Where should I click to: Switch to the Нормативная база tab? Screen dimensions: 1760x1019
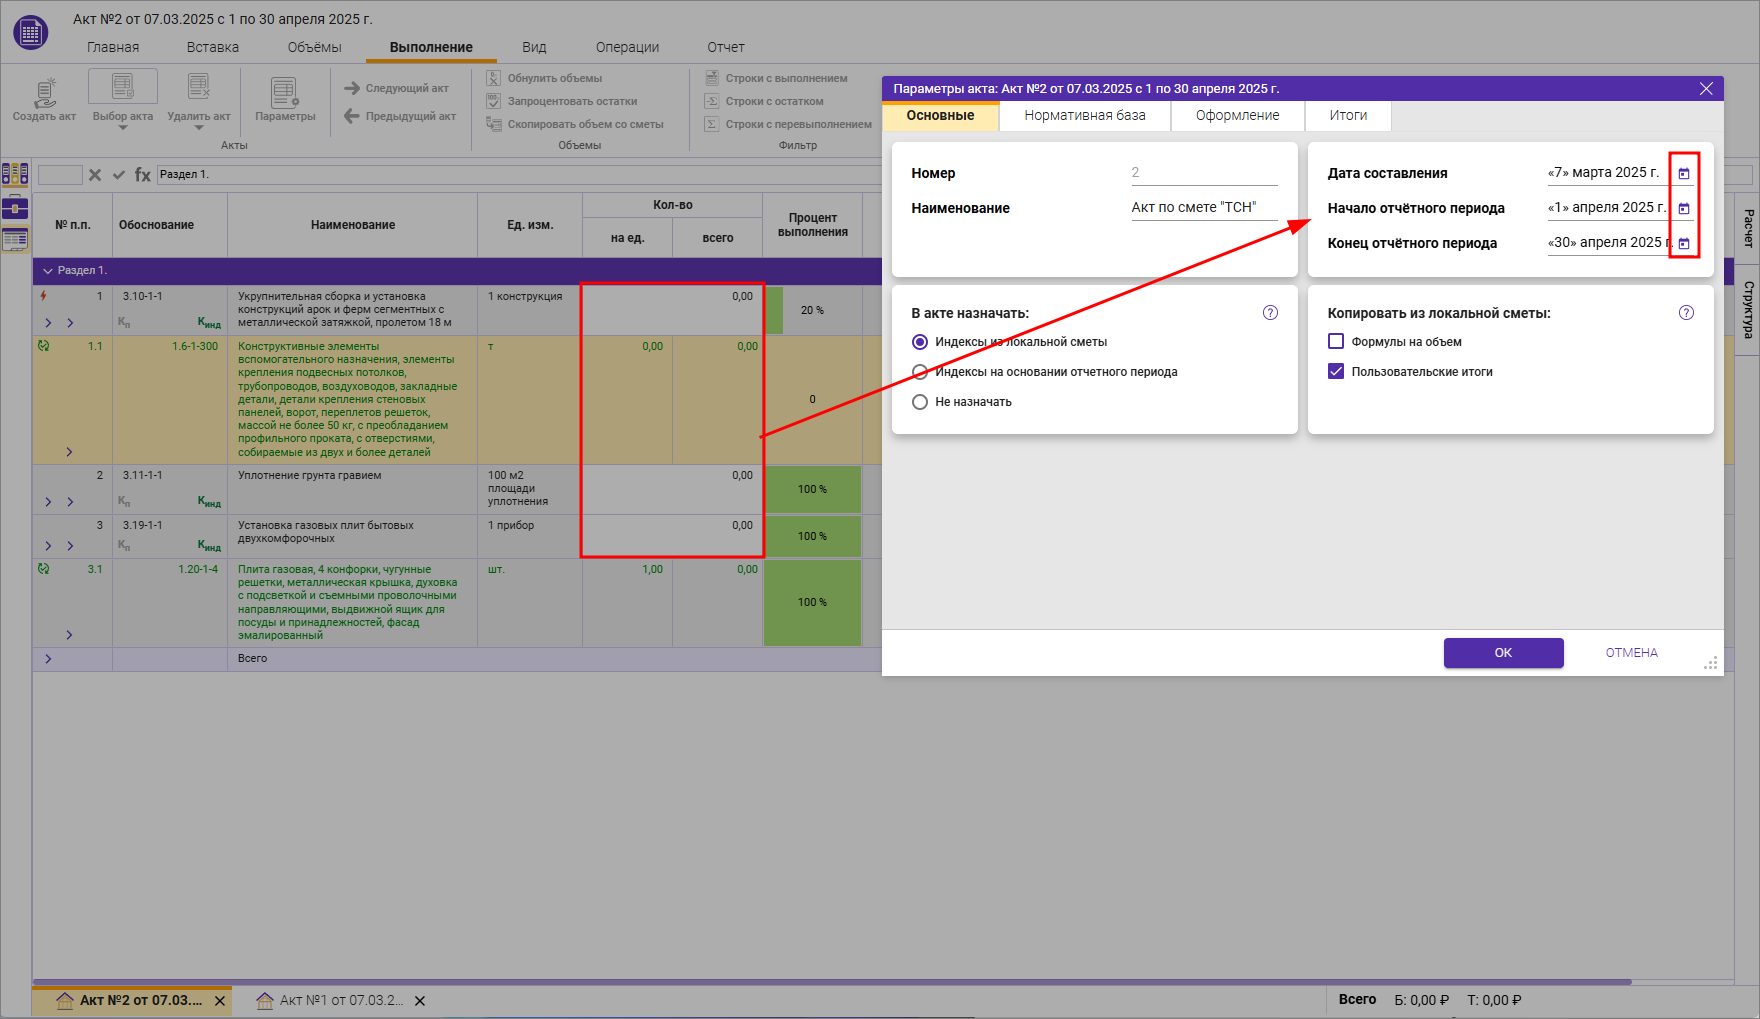[x=1084, y=116]
